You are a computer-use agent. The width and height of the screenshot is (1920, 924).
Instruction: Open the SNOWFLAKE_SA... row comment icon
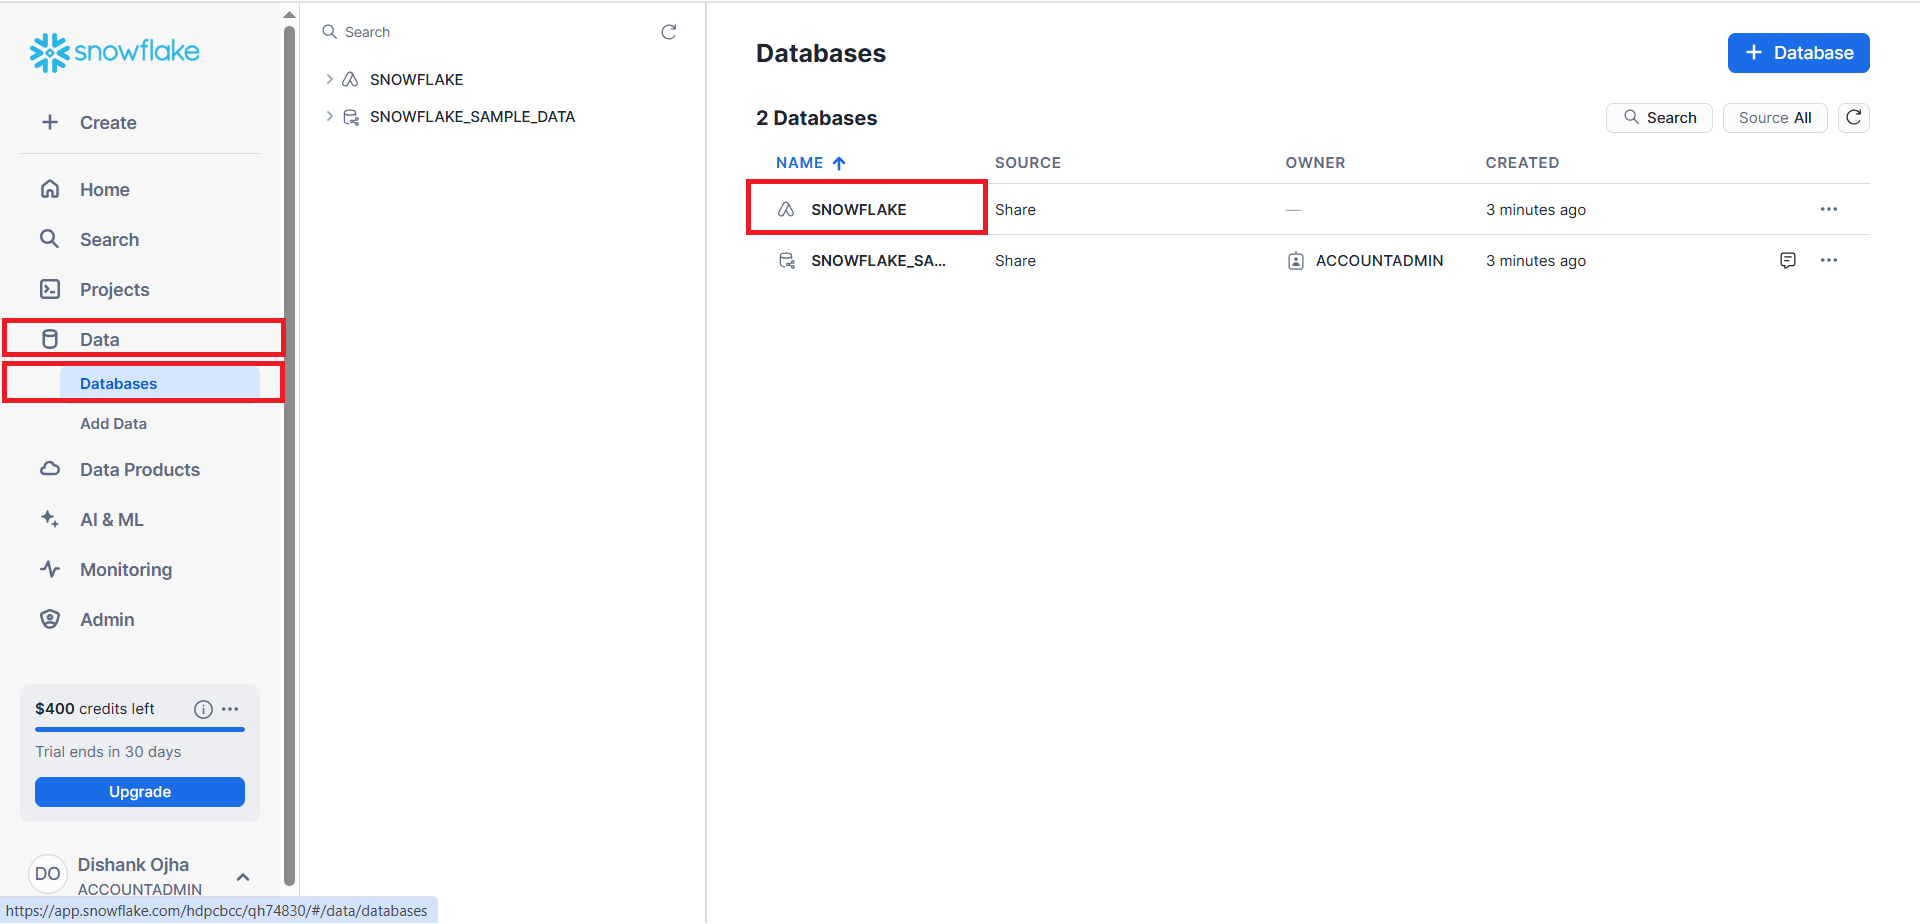[x=1788, y=260]
